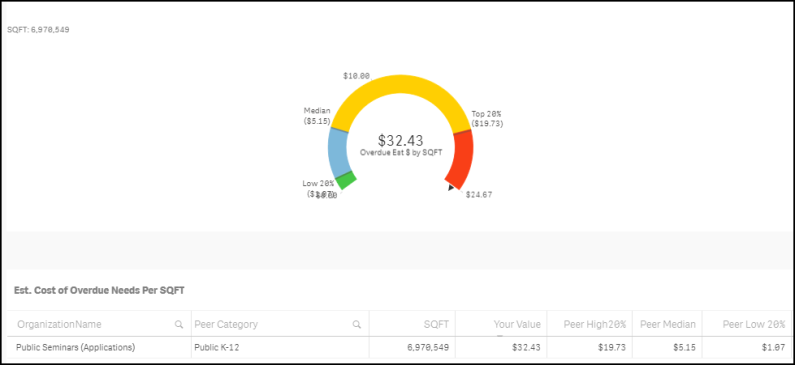Screen dimensions: 795x365
Task: Click the $24.67 gauge max label
Action: tap(479, 195)
